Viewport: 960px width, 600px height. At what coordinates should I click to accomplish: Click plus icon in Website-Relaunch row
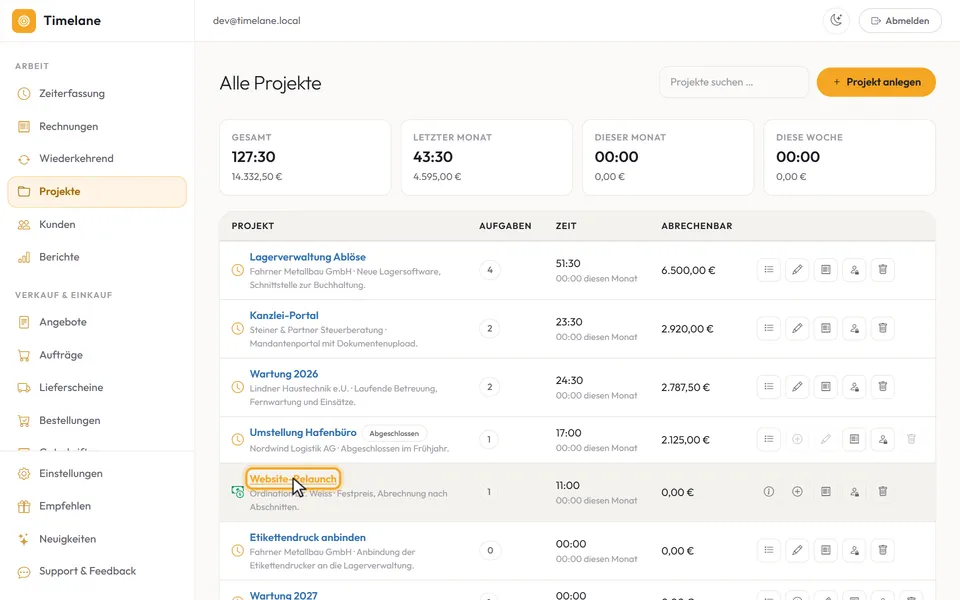pyautogui.click(x=797, y=492)
